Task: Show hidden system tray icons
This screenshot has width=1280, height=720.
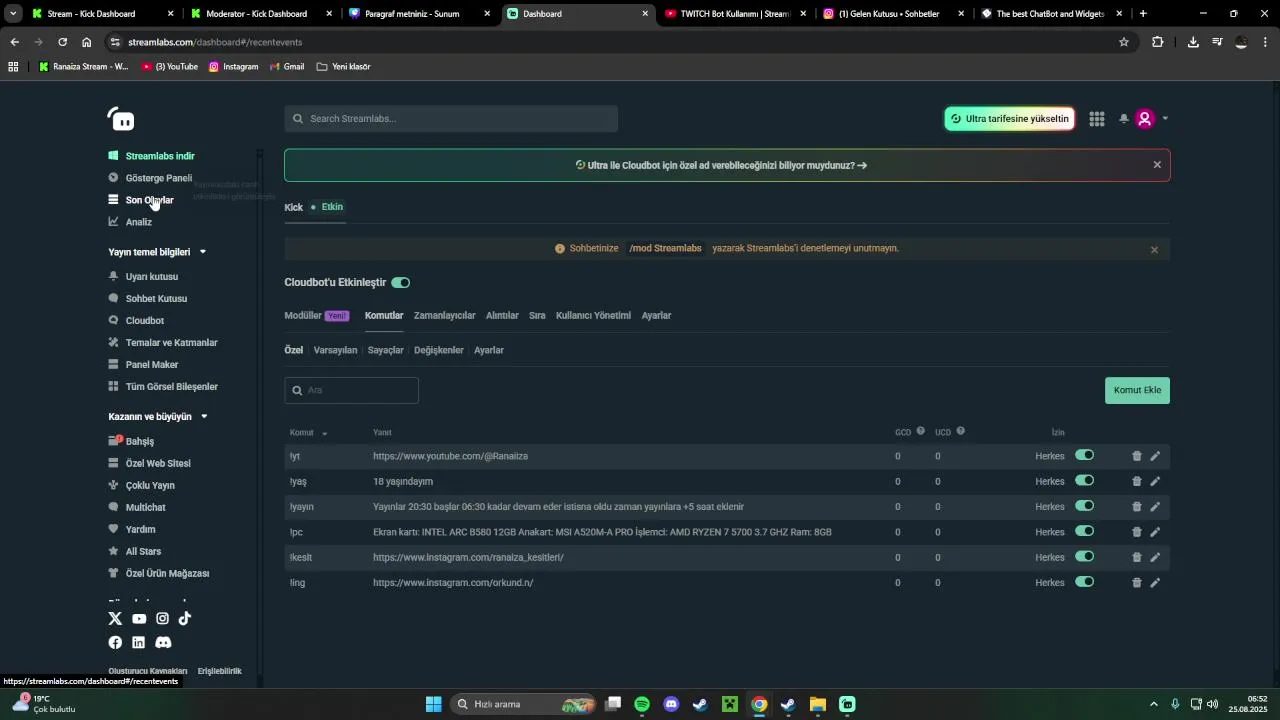Action: point(1153,704)
